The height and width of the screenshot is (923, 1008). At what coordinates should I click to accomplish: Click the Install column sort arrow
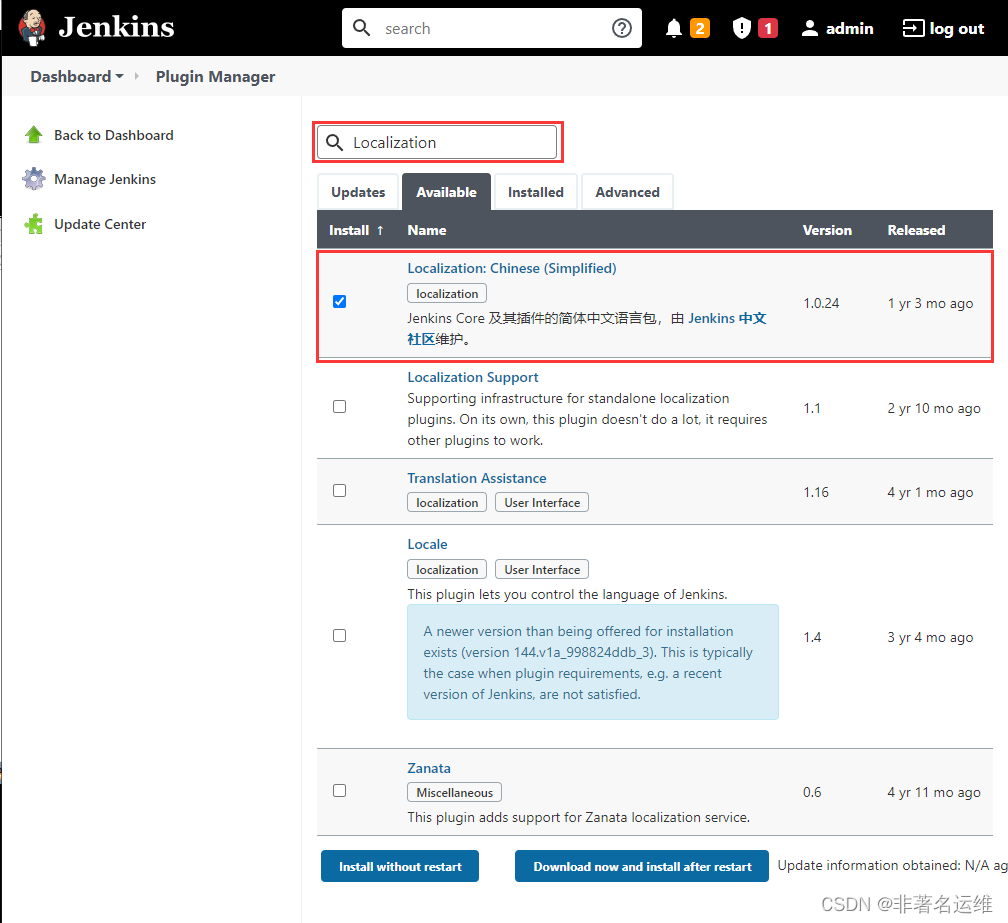[380, 230]
